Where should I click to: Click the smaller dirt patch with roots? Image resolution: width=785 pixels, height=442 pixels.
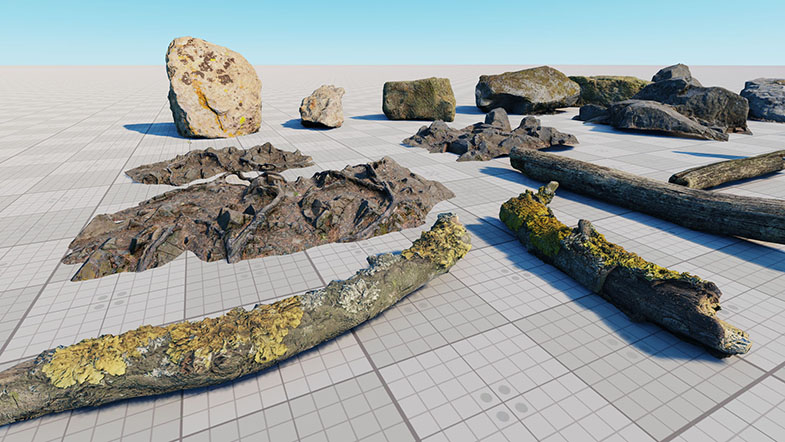(220, 163)
